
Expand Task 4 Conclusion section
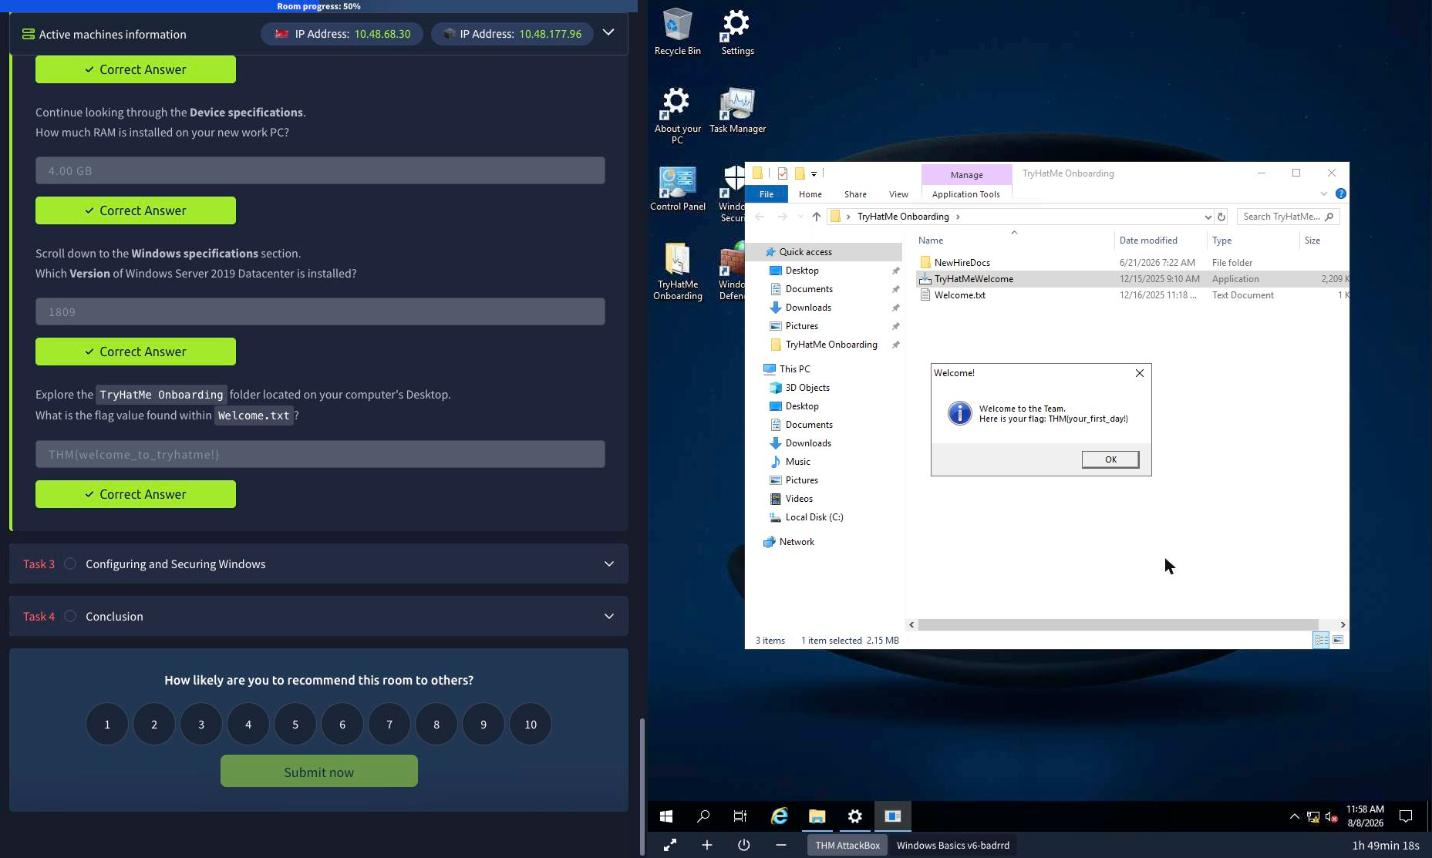[x=318, y=616]
